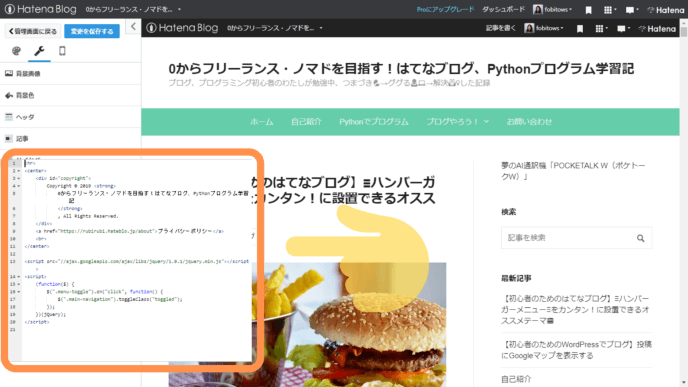Open ダッシュボード in the top bar
Screen dimensions: 688x387
click(503, 9)
